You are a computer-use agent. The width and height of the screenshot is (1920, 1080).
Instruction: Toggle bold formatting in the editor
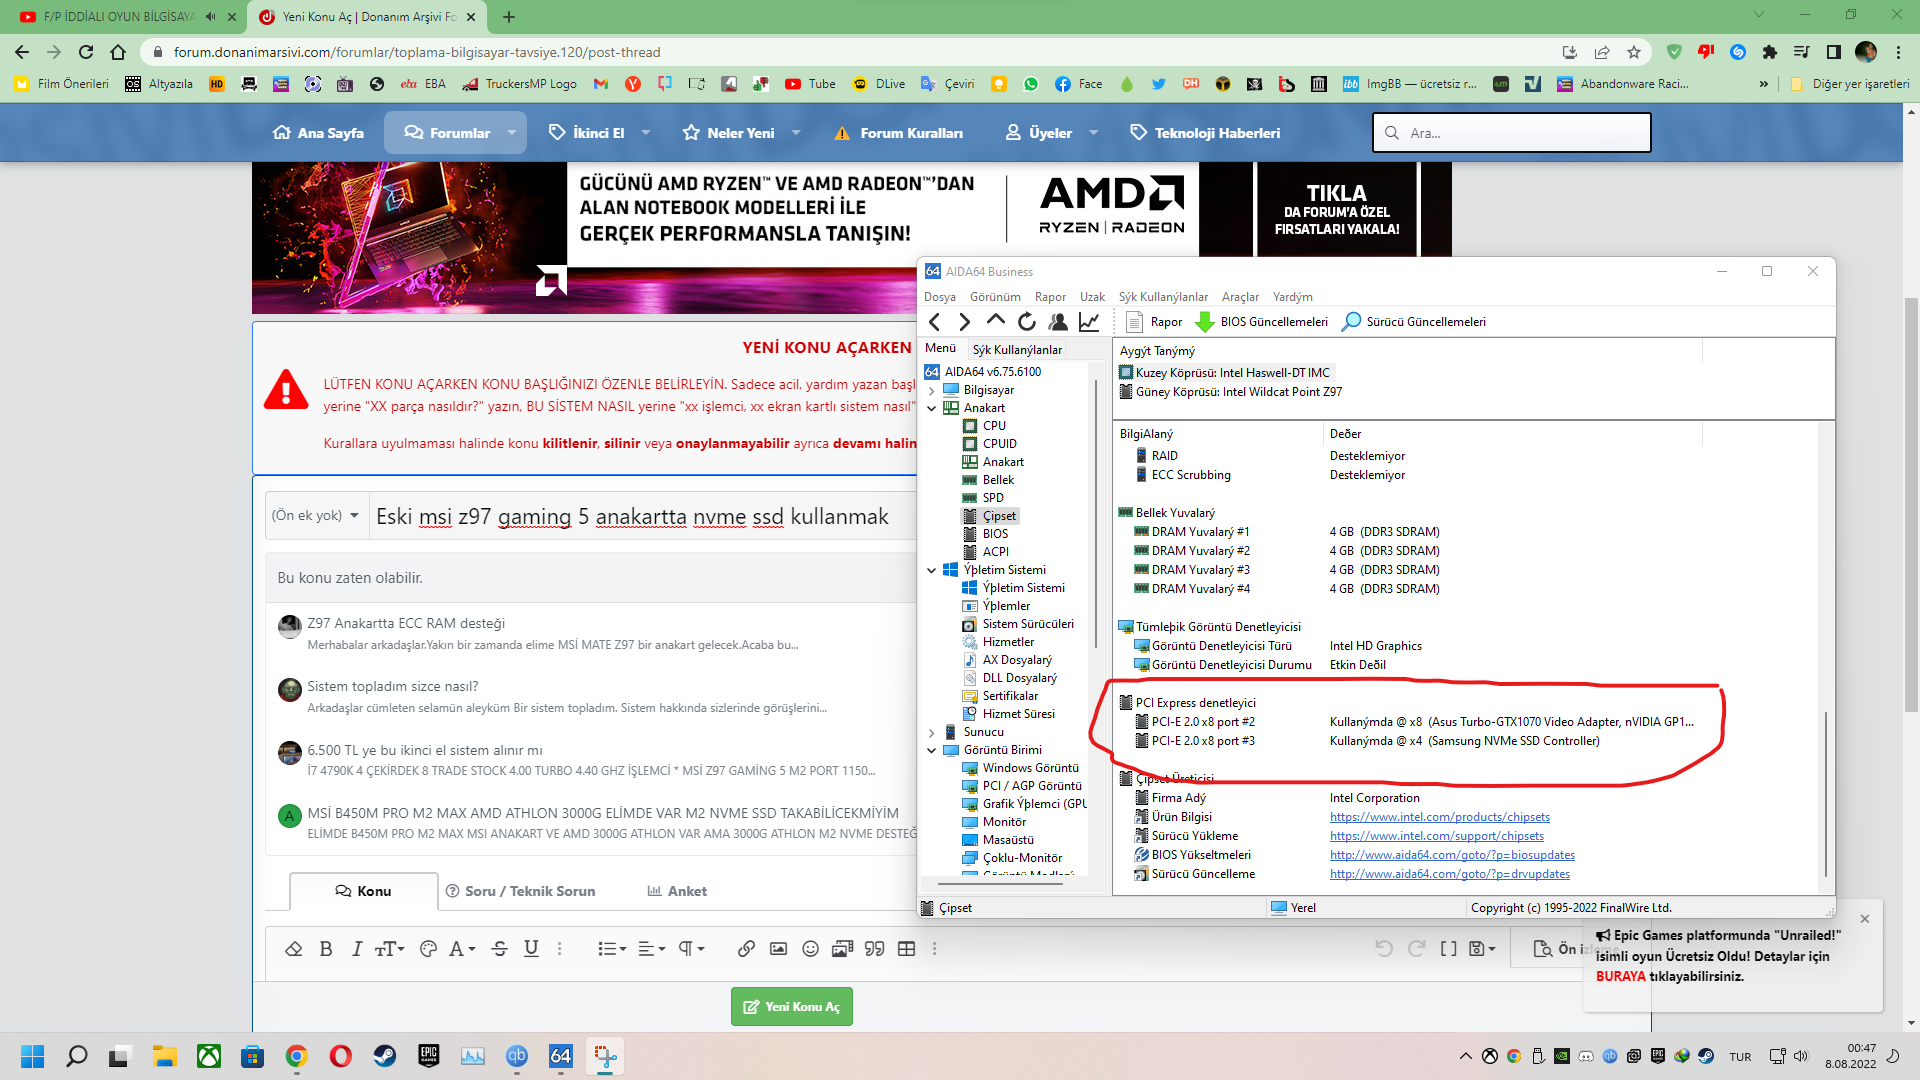[x=326, y=949]
